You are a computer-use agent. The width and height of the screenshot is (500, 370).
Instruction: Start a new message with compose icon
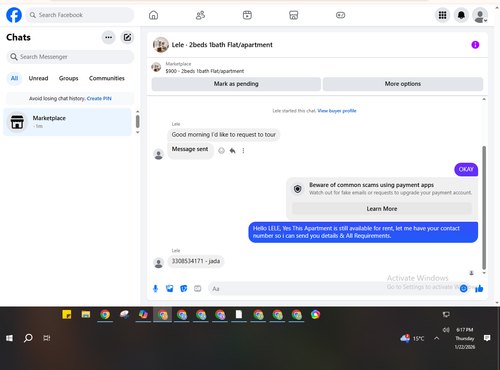pyautogui.click(x=127, y=37)
